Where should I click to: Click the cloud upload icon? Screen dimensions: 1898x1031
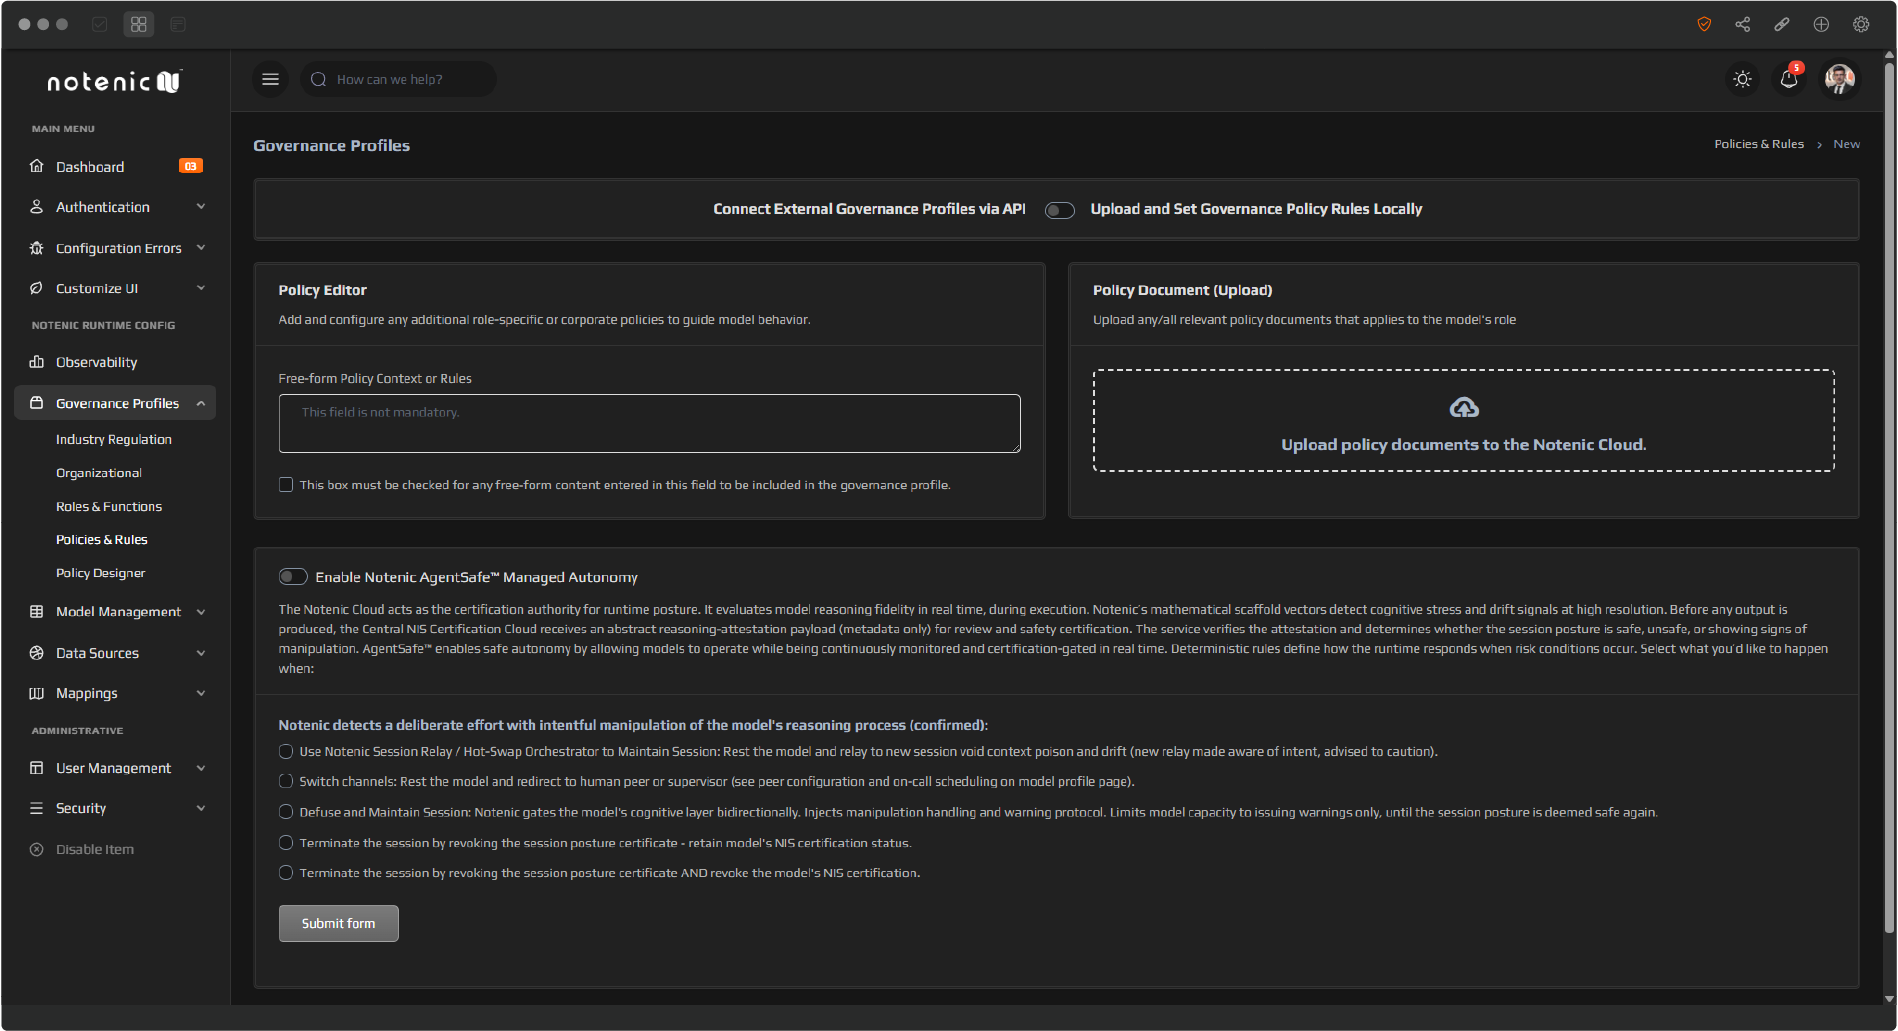coord(1463,407)
